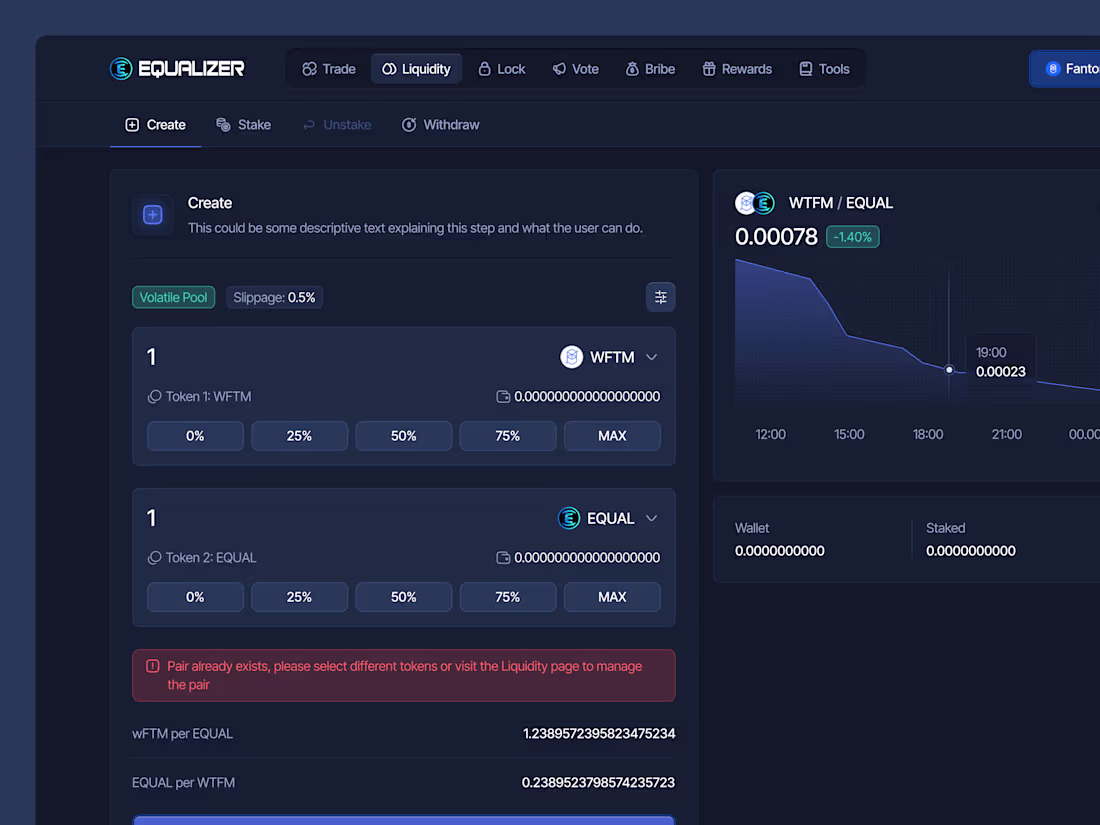Click the Create plus icon above descriptive text

click(x=152, y=215)
